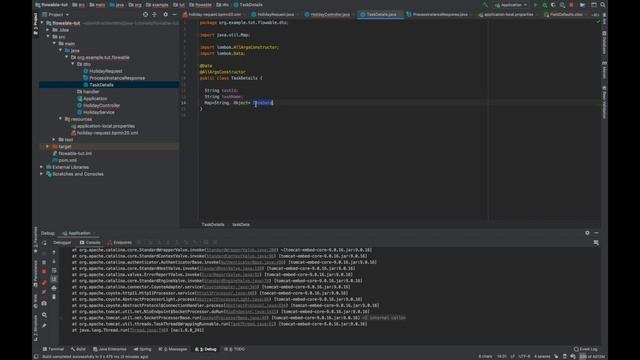This screenshot has height=360, width=640.
Task: Collapse the flowable-tut root folder
Action: [42, 23]
